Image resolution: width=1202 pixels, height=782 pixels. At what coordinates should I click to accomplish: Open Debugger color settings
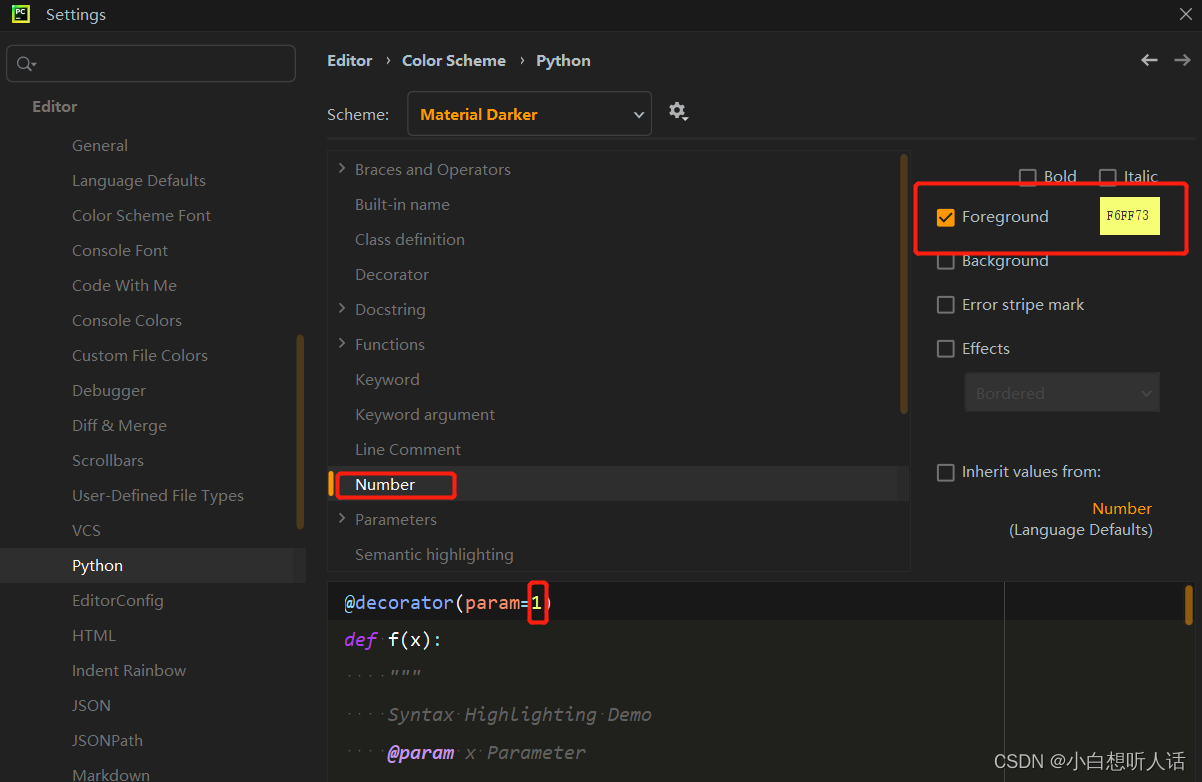[109, 390]
